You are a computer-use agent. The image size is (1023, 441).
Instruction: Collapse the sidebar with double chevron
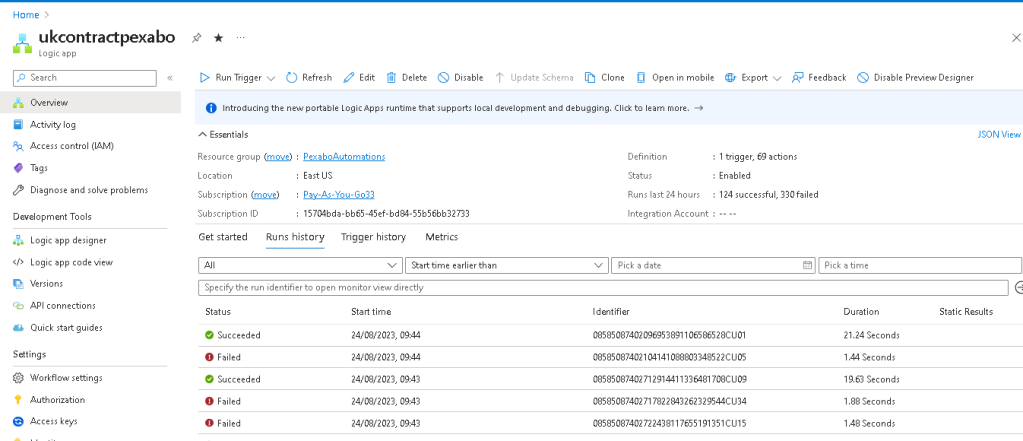[x=170, y=78]
